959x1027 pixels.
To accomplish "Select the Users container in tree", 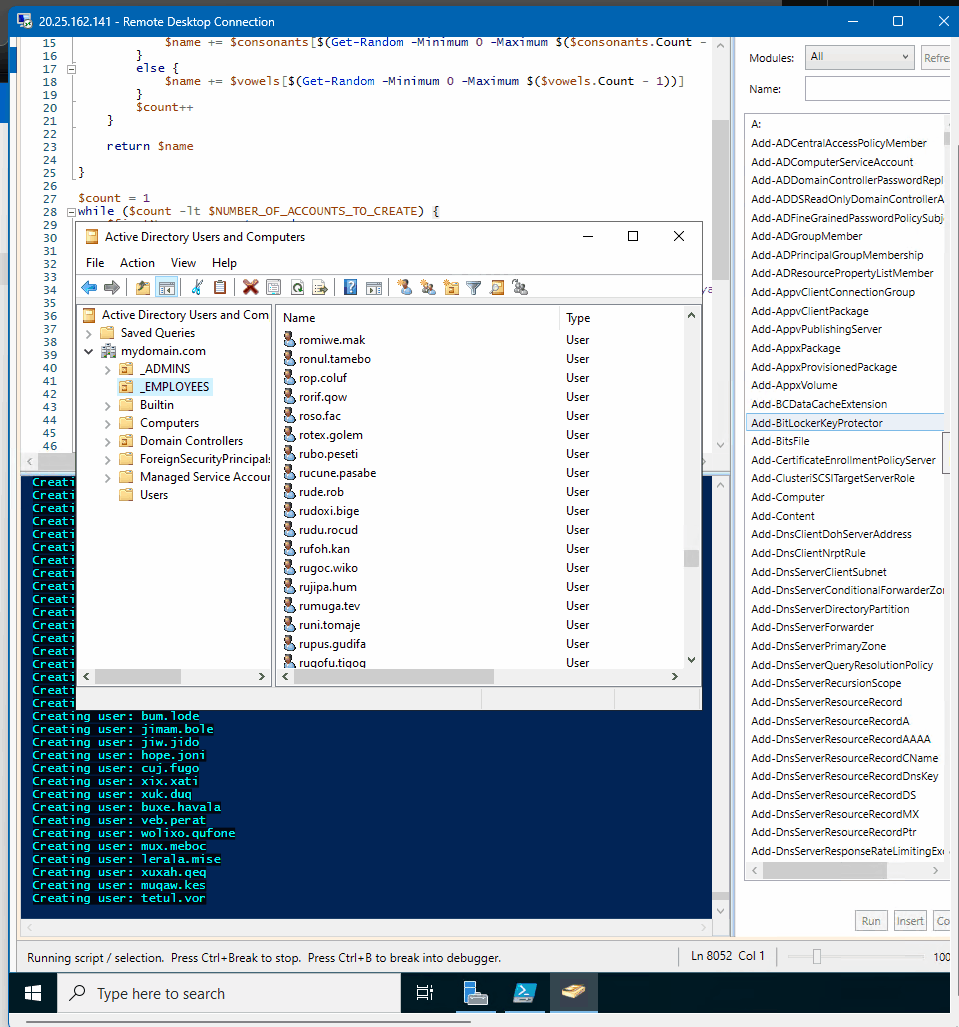I will [x=153, y=495].
